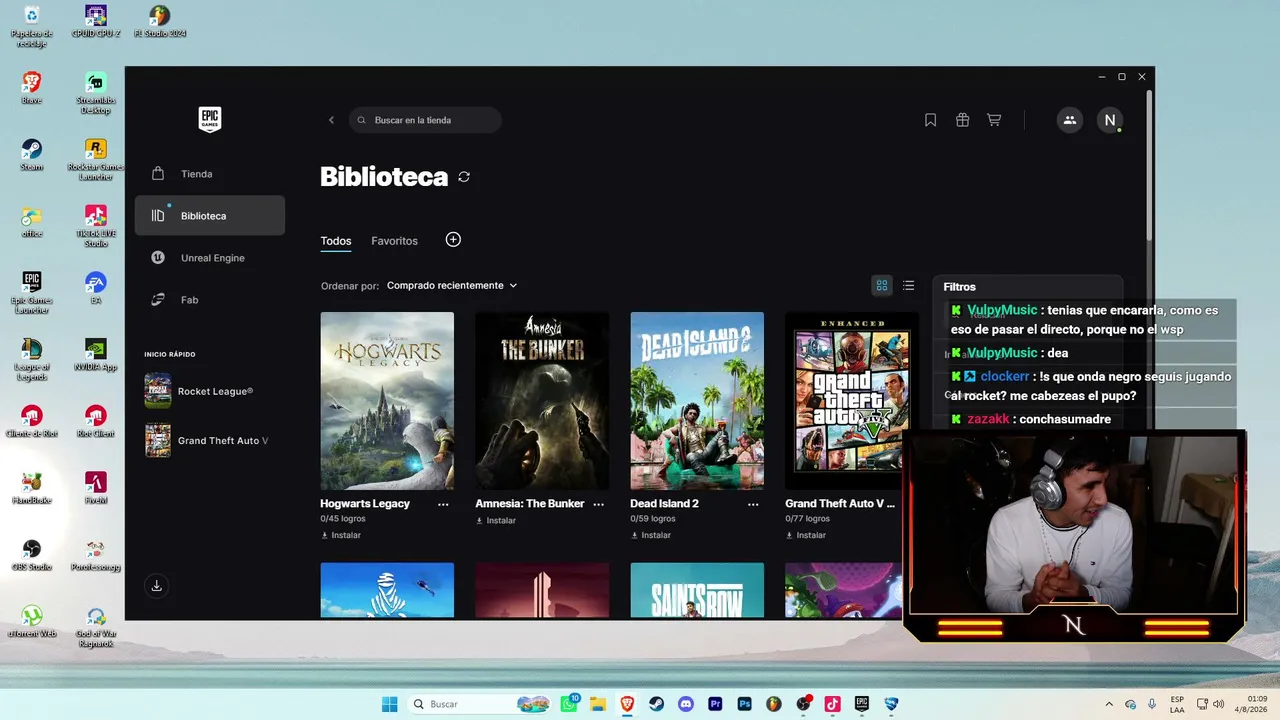Switch library to list view
The width and height of the screenshot is (1280, 720).
(908, 286)
